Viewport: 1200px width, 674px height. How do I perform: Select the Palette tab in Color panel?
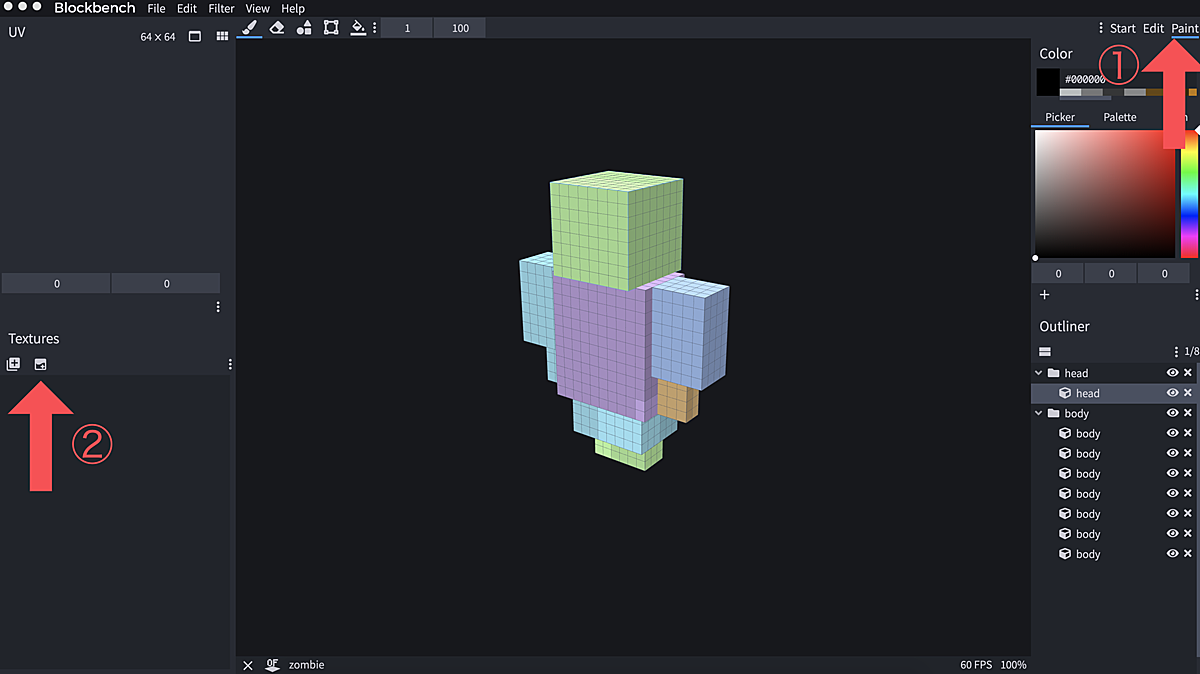point(1120,117)
